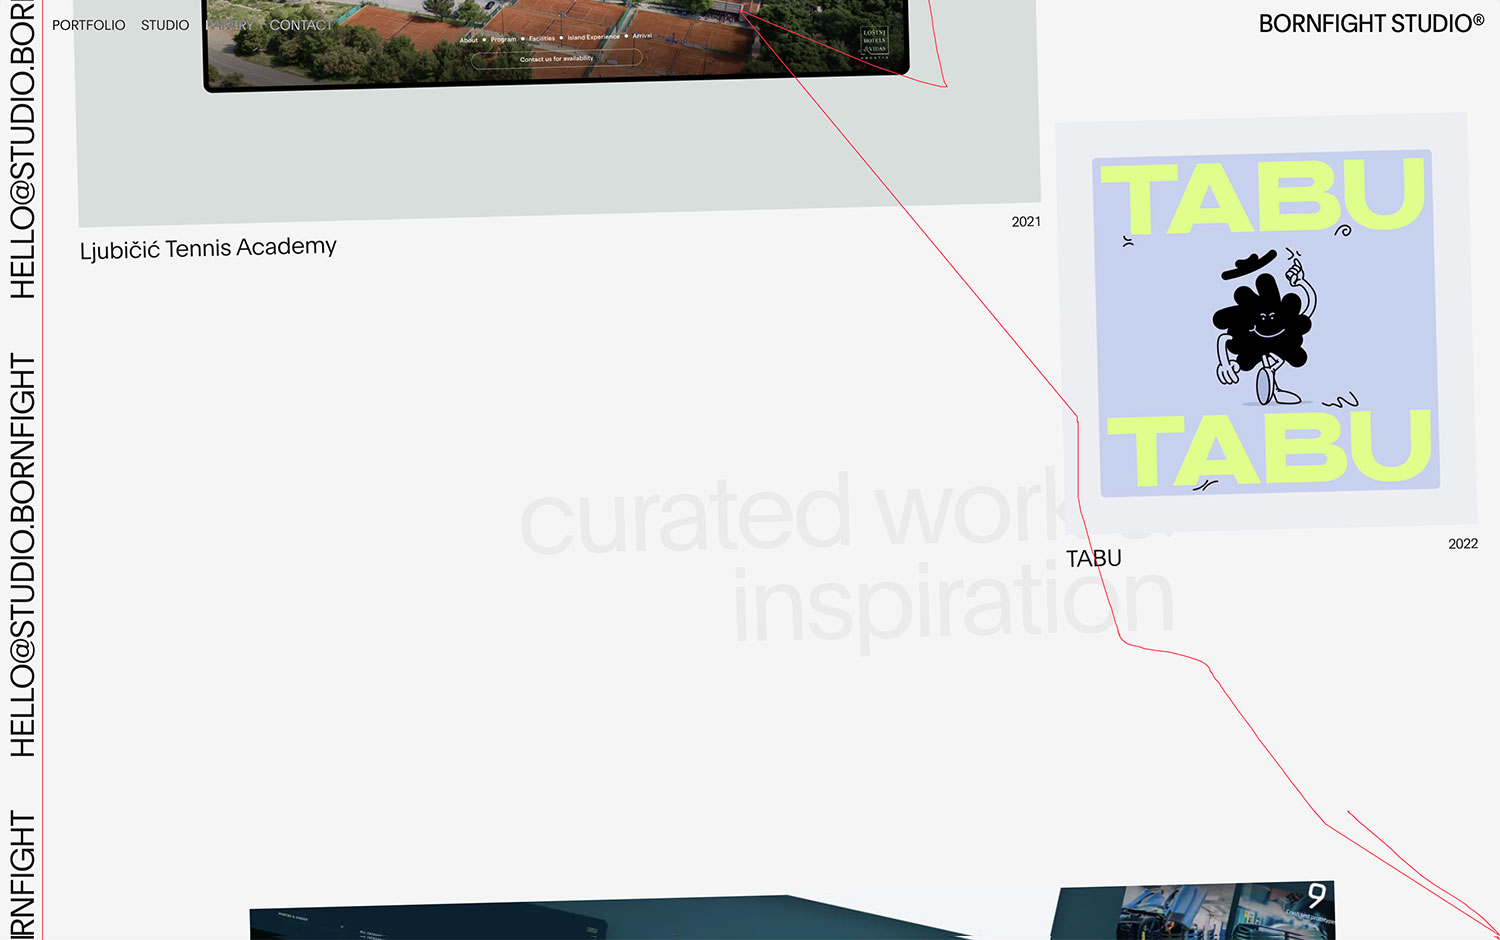Open the racing car project thumbnail
This screenshot has height=940, width=1500.
[1195, 912]
